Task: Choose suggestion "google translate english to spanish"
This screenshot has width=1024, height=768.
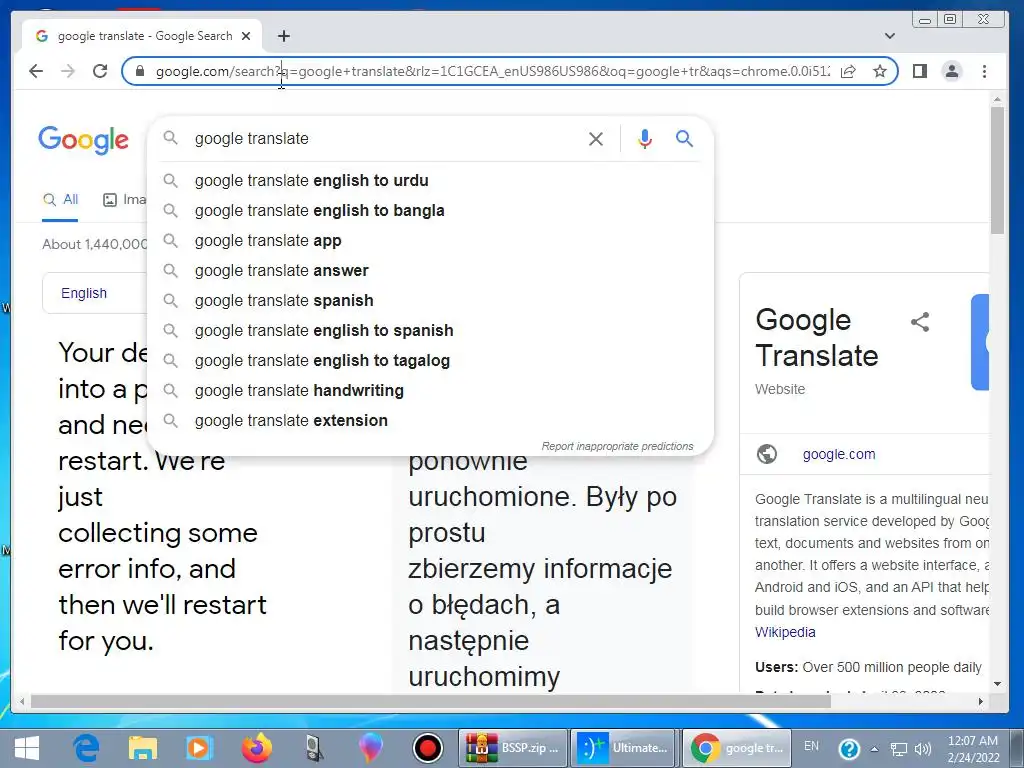Action: [x=324, y=331]
